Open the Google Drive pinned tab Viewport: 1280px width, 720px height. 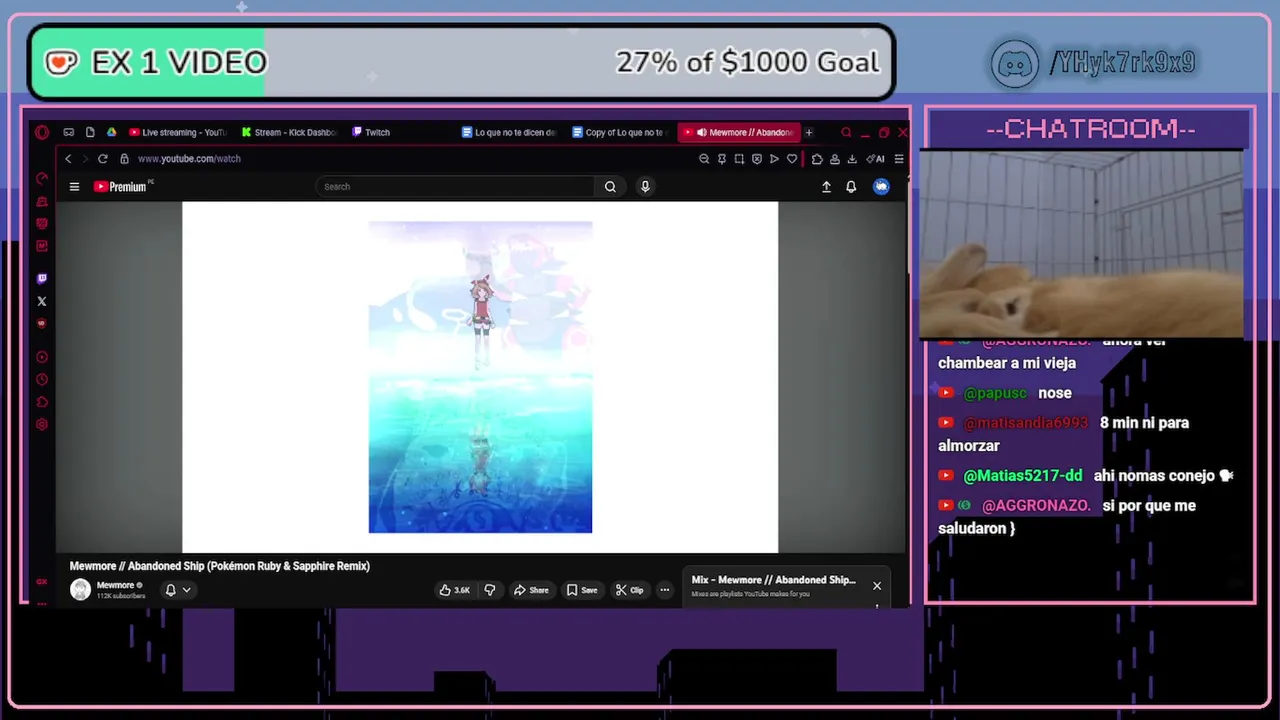click(x=111, y=132)
